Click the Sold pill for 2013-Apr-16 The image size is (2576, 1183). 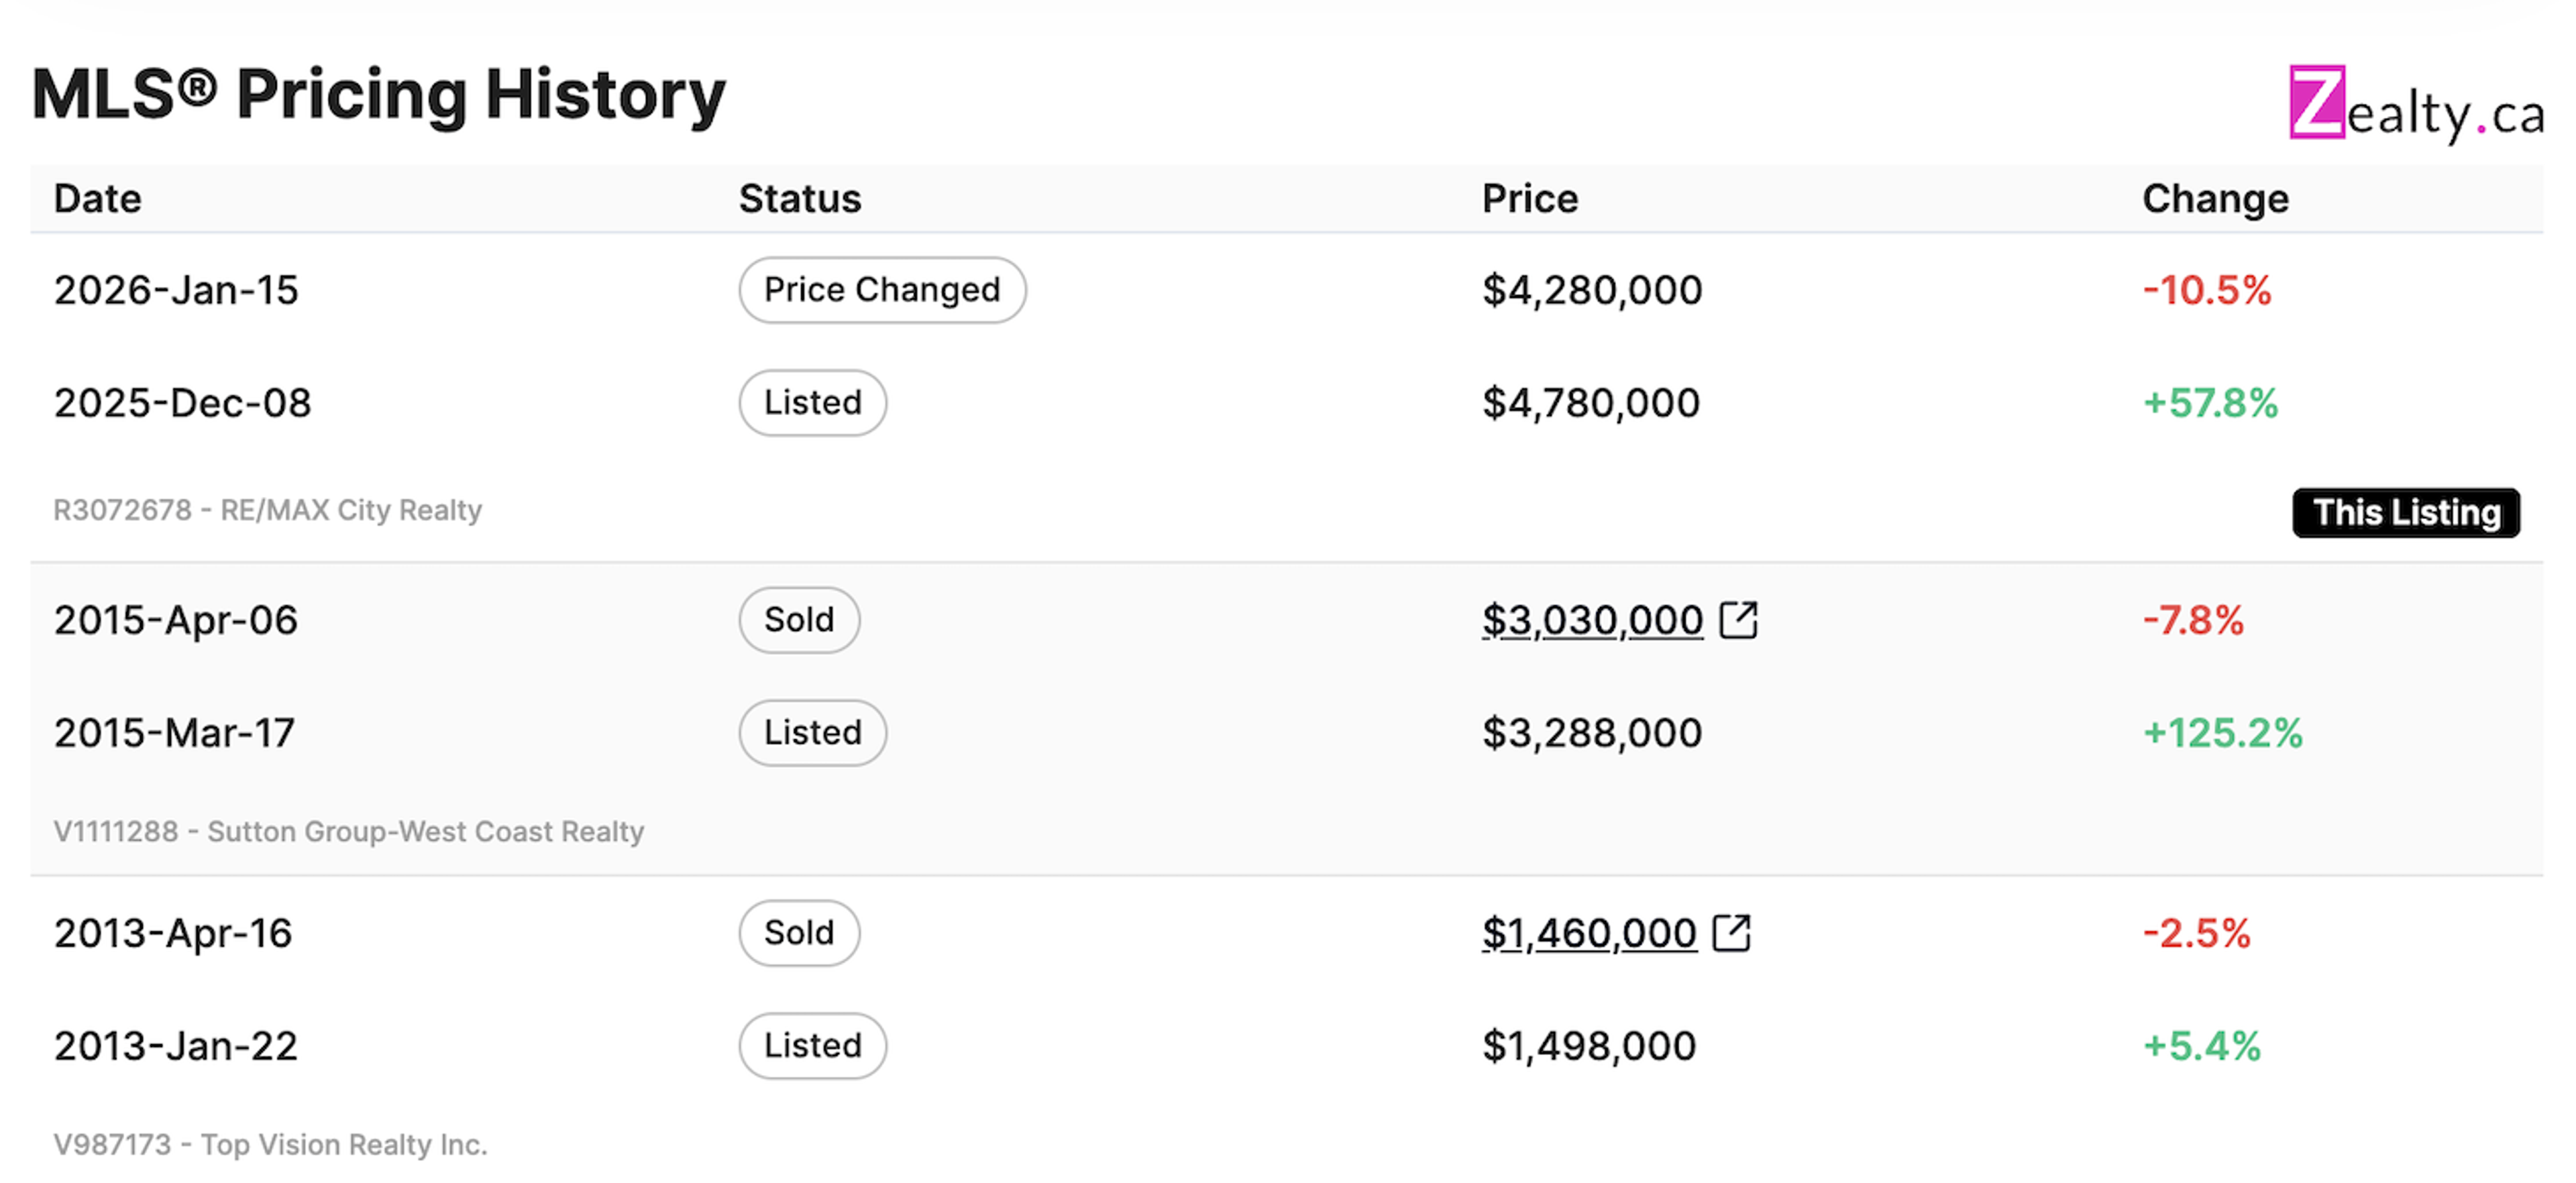pos(799,933)
